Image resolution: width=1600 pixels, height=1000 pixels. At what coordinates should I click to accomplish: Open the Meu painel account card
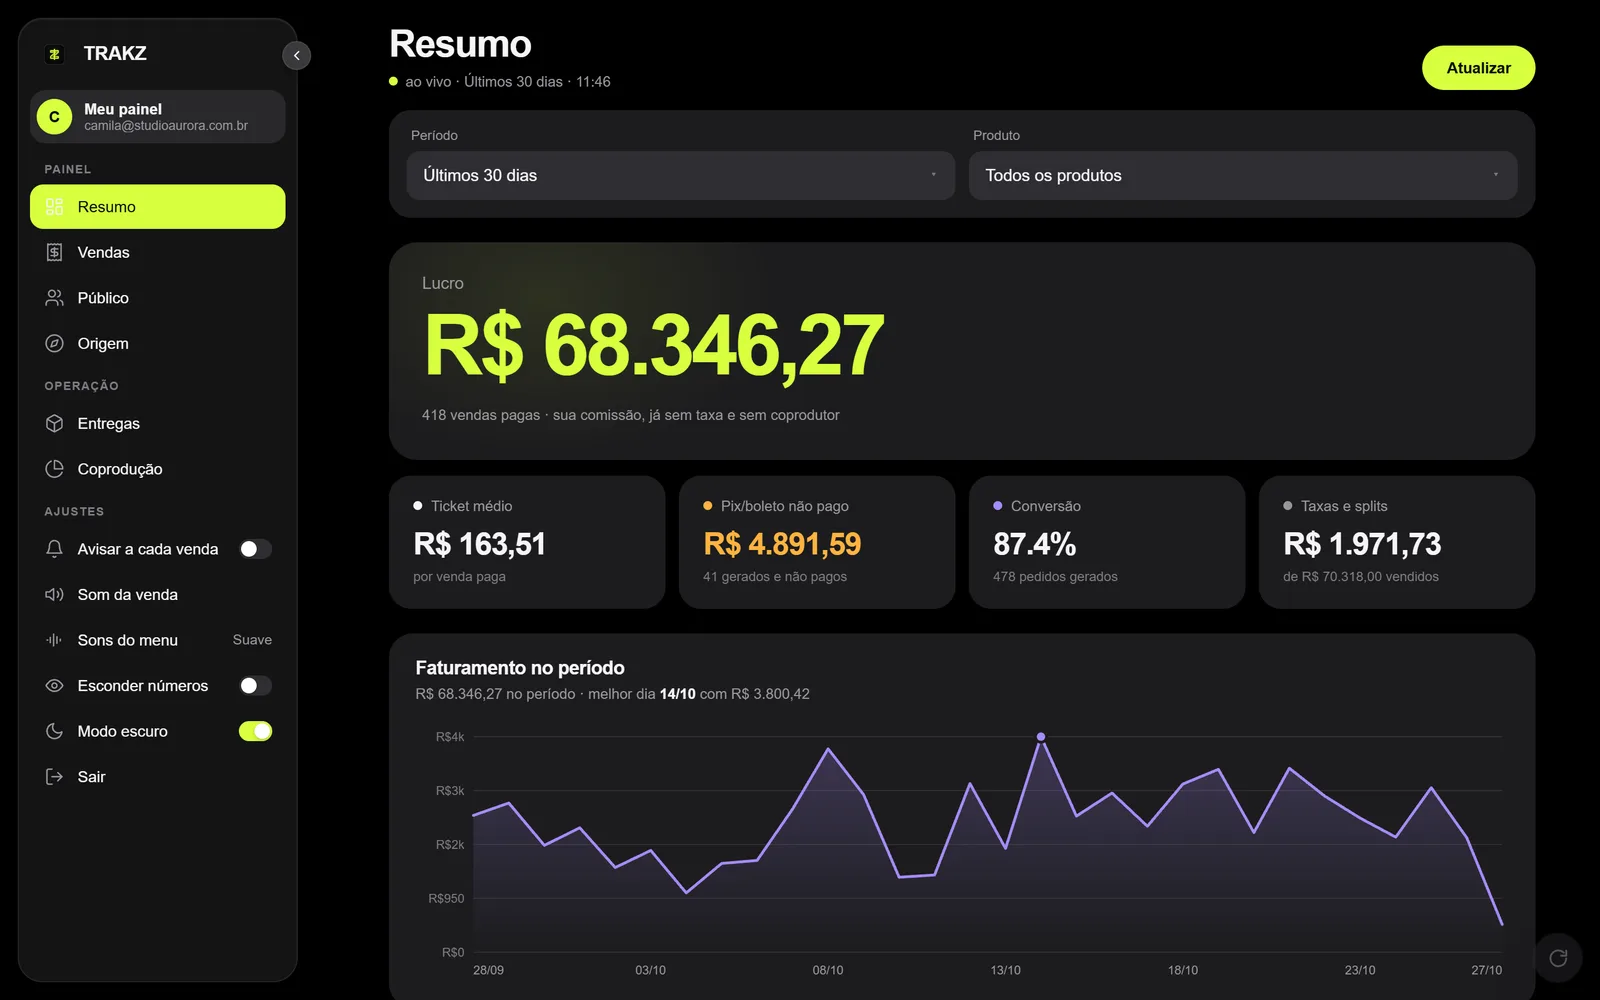coord(158,117)
